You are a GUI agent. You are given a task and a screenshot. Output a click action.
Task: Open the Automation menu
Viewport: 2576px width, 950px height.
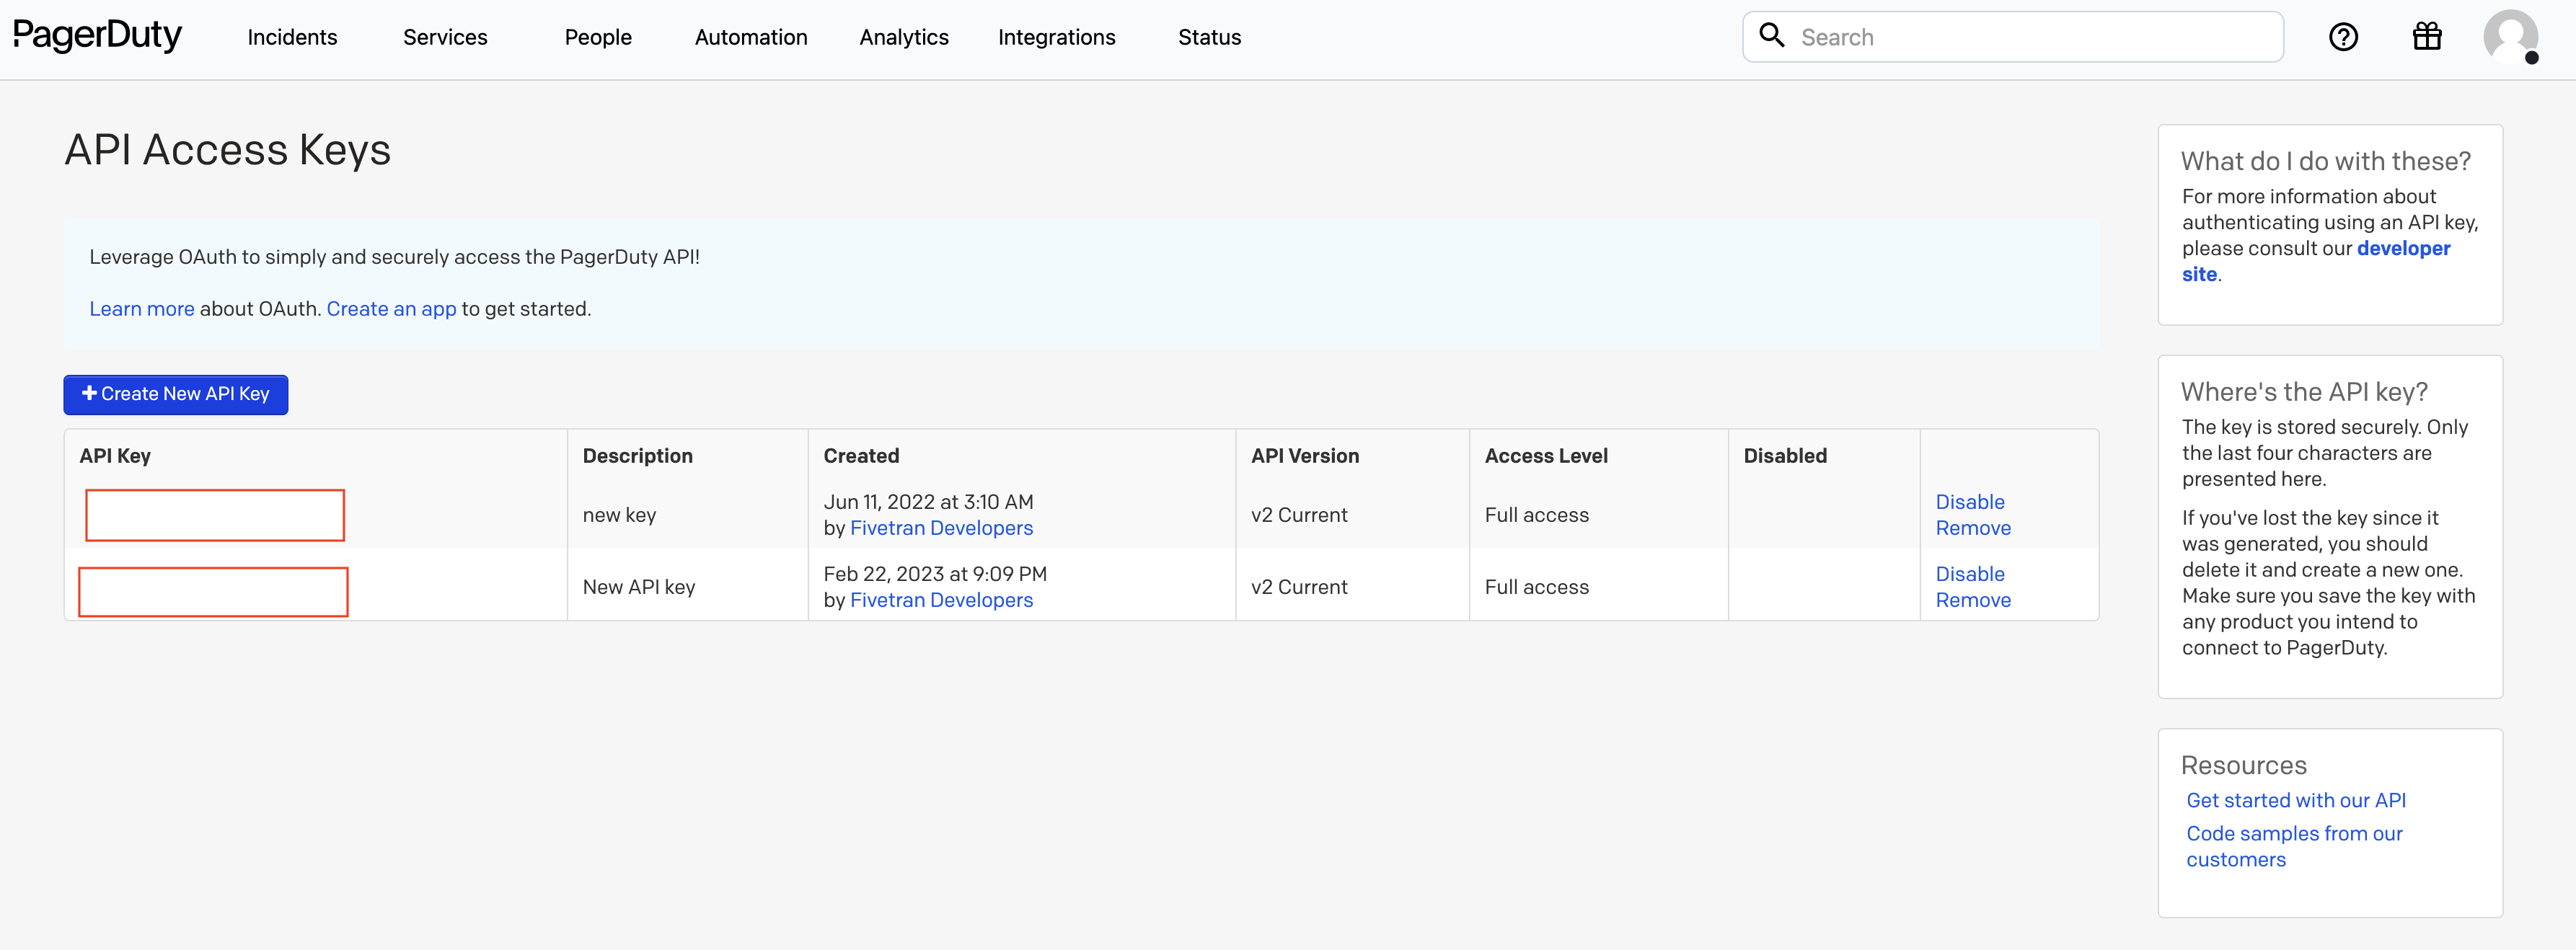point(751,37)
